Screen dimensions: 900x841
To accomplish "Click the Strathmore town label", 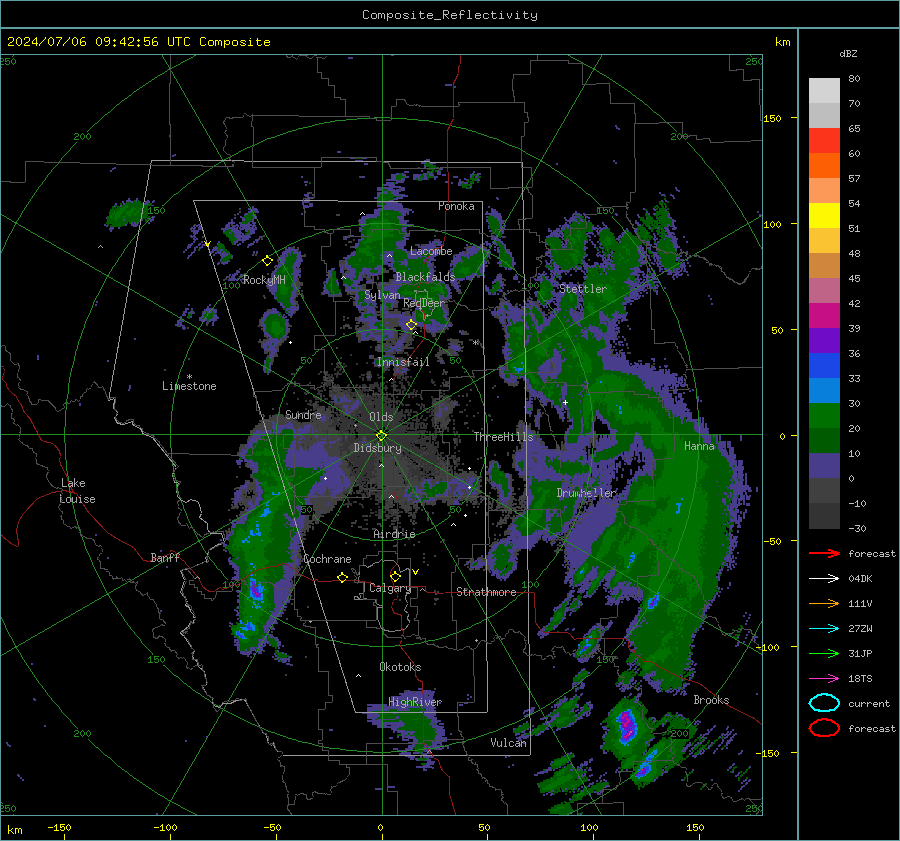I will tap(486, 592).
